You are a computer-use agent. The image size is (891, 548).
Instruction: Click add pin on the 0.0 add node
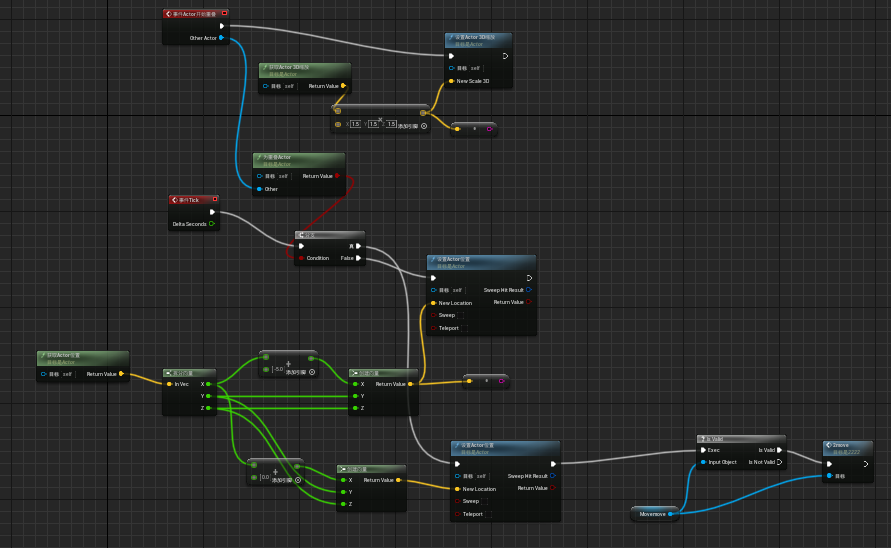[x=299, y=480]
